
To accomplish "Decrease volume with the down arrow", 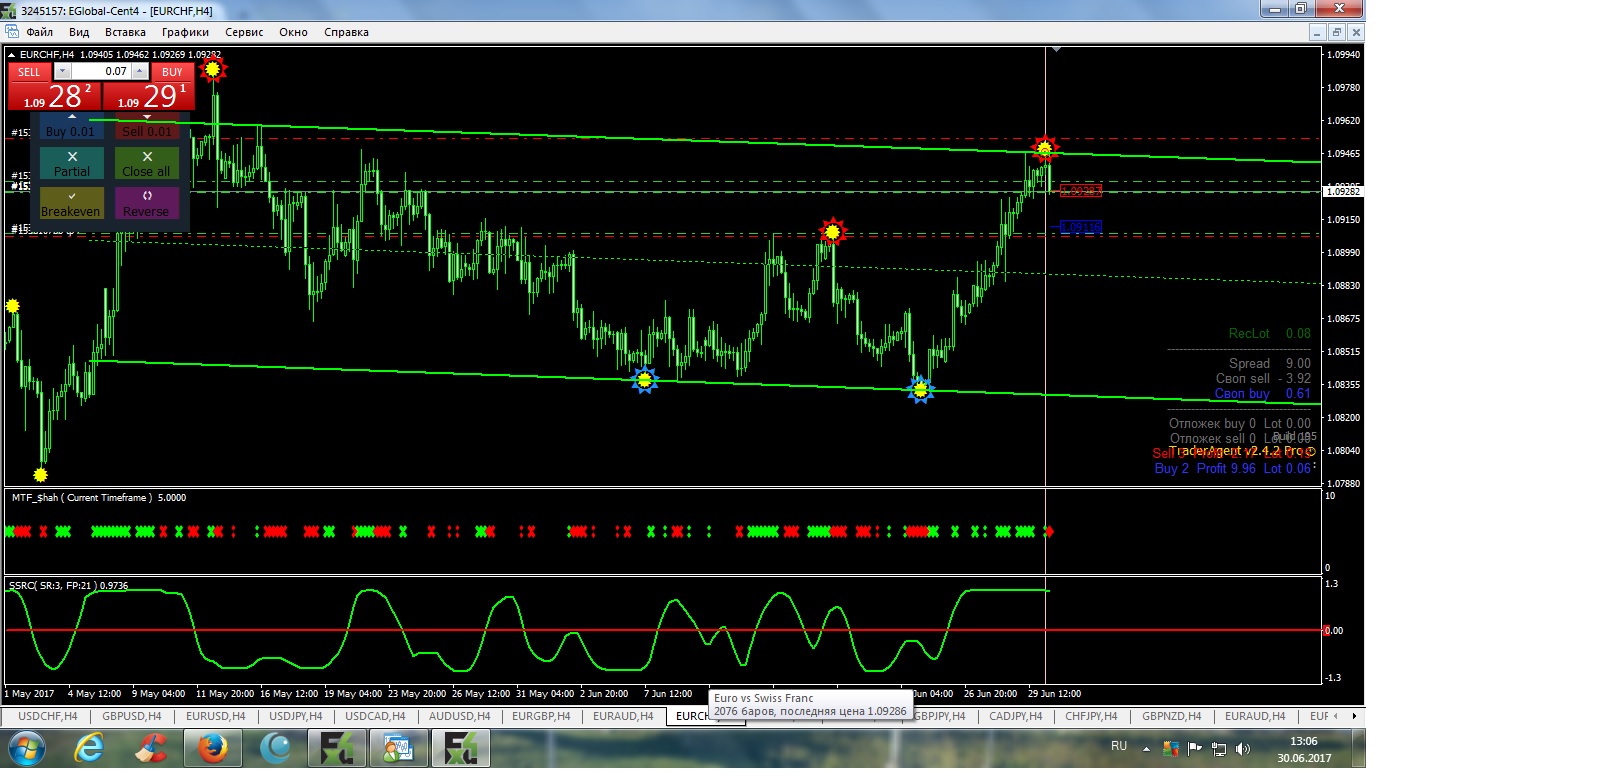I will pos(62,72).
